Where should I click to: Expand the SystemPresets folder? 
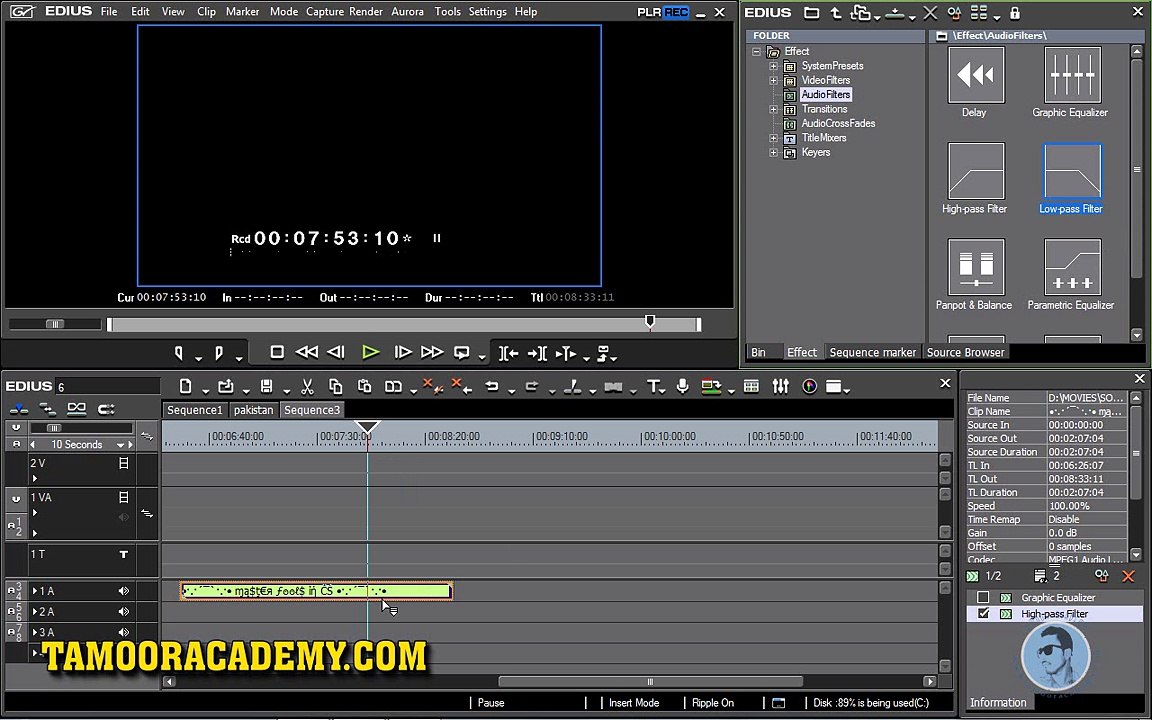tap(774, 66)
